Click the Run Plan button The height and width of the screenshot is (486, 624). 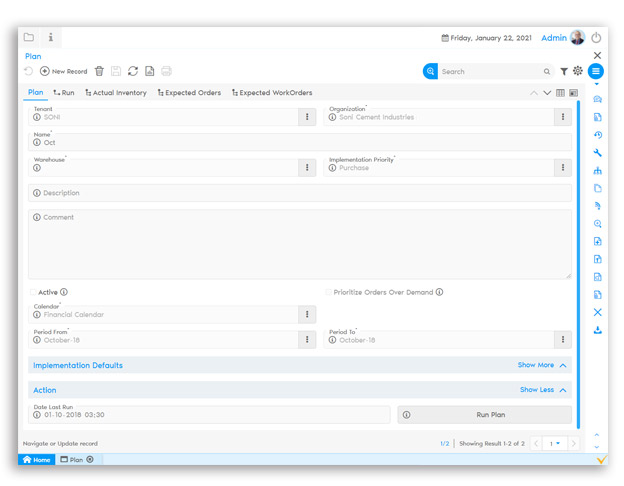click(x=484, y=414)
